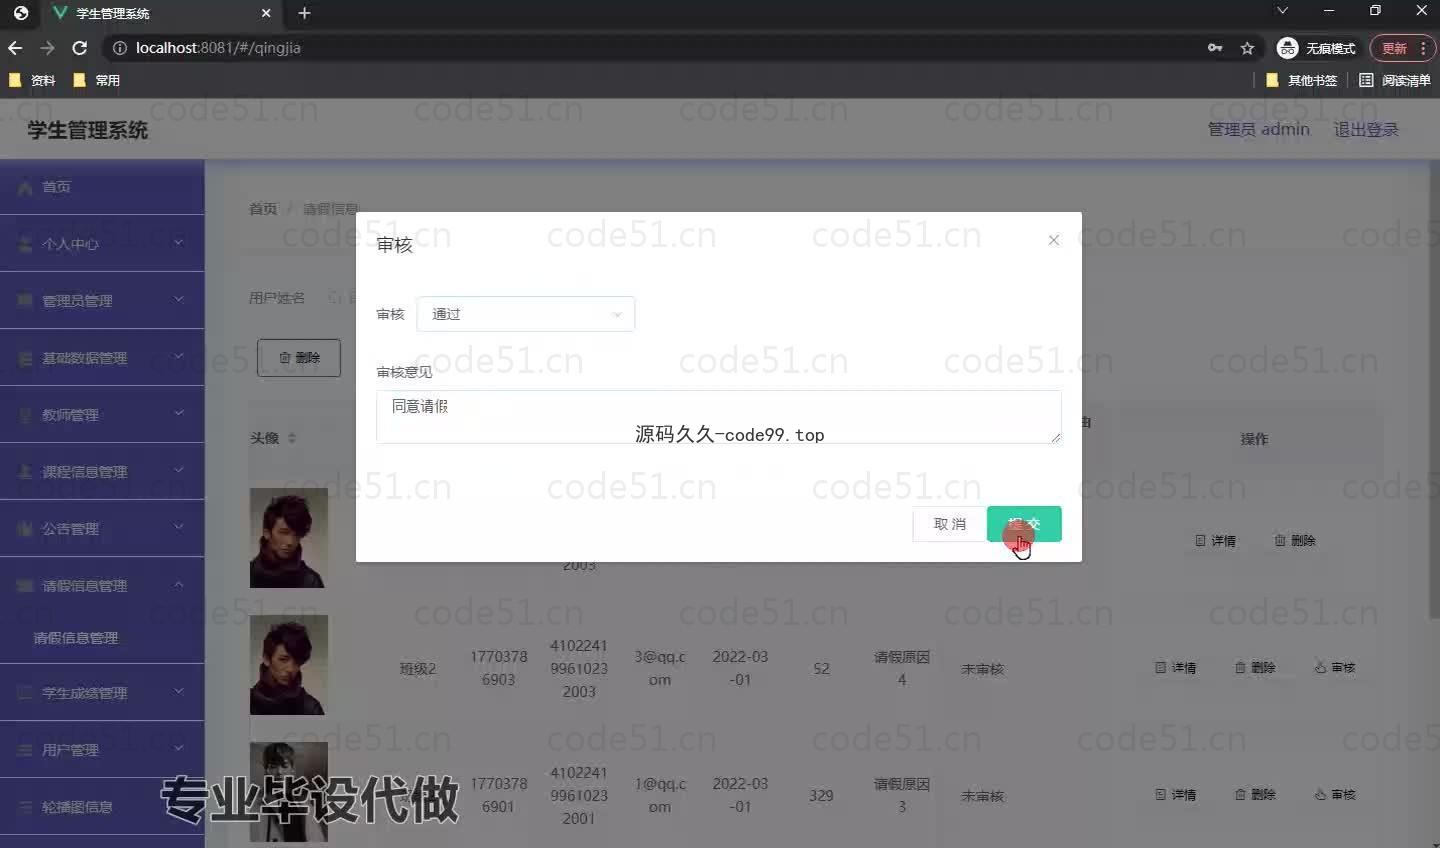Click the browser 更新 button

click(1394, 48)
